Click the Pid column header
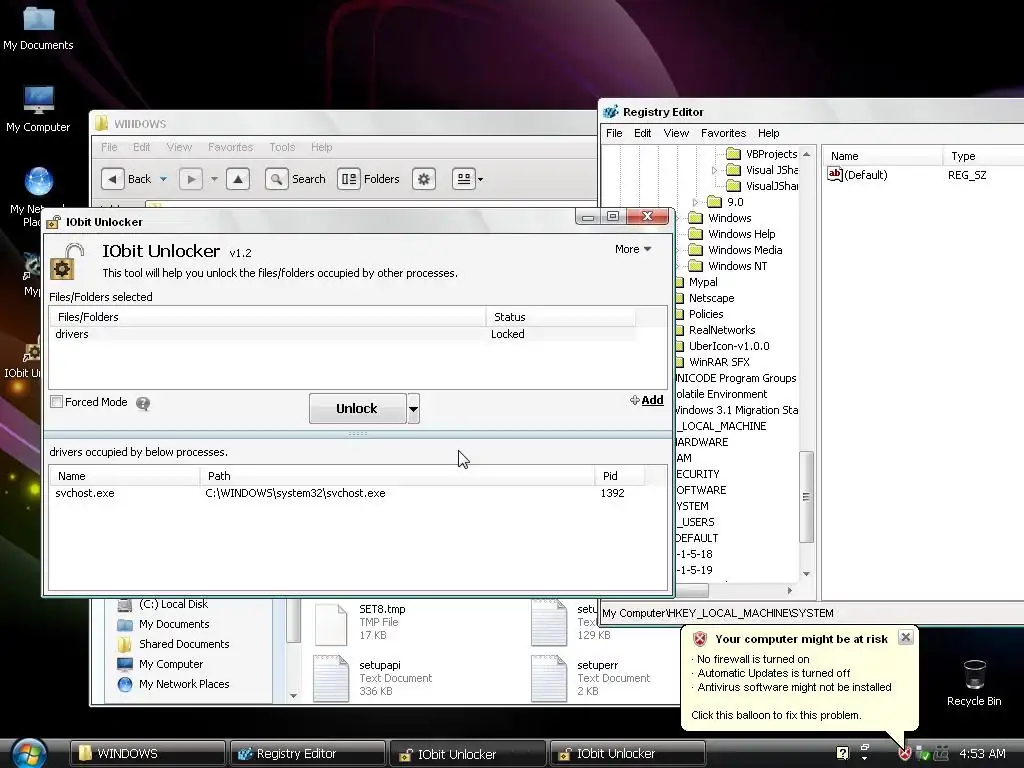1024x768 pixels. point(619,476)
